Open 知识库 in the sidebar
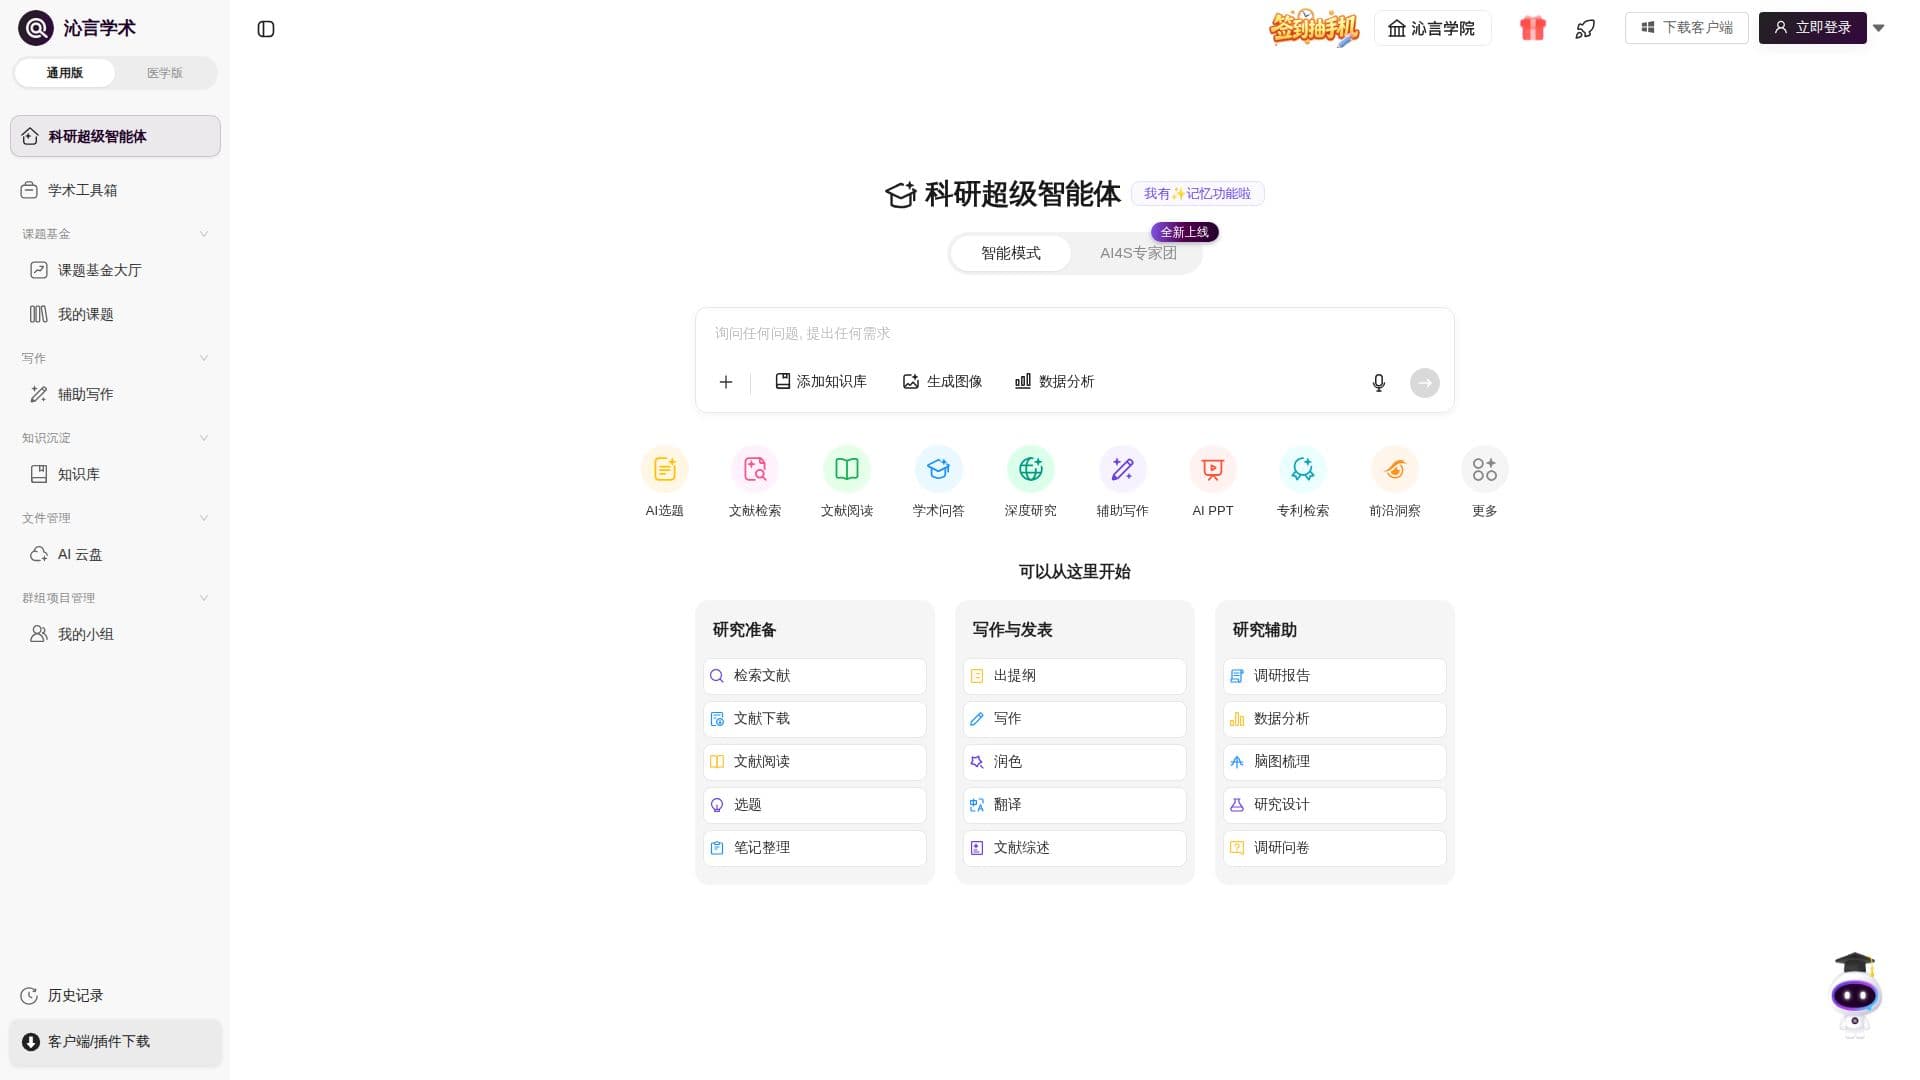The height and width of the screenshot is (1080, 1920). [x=115, y=474]
